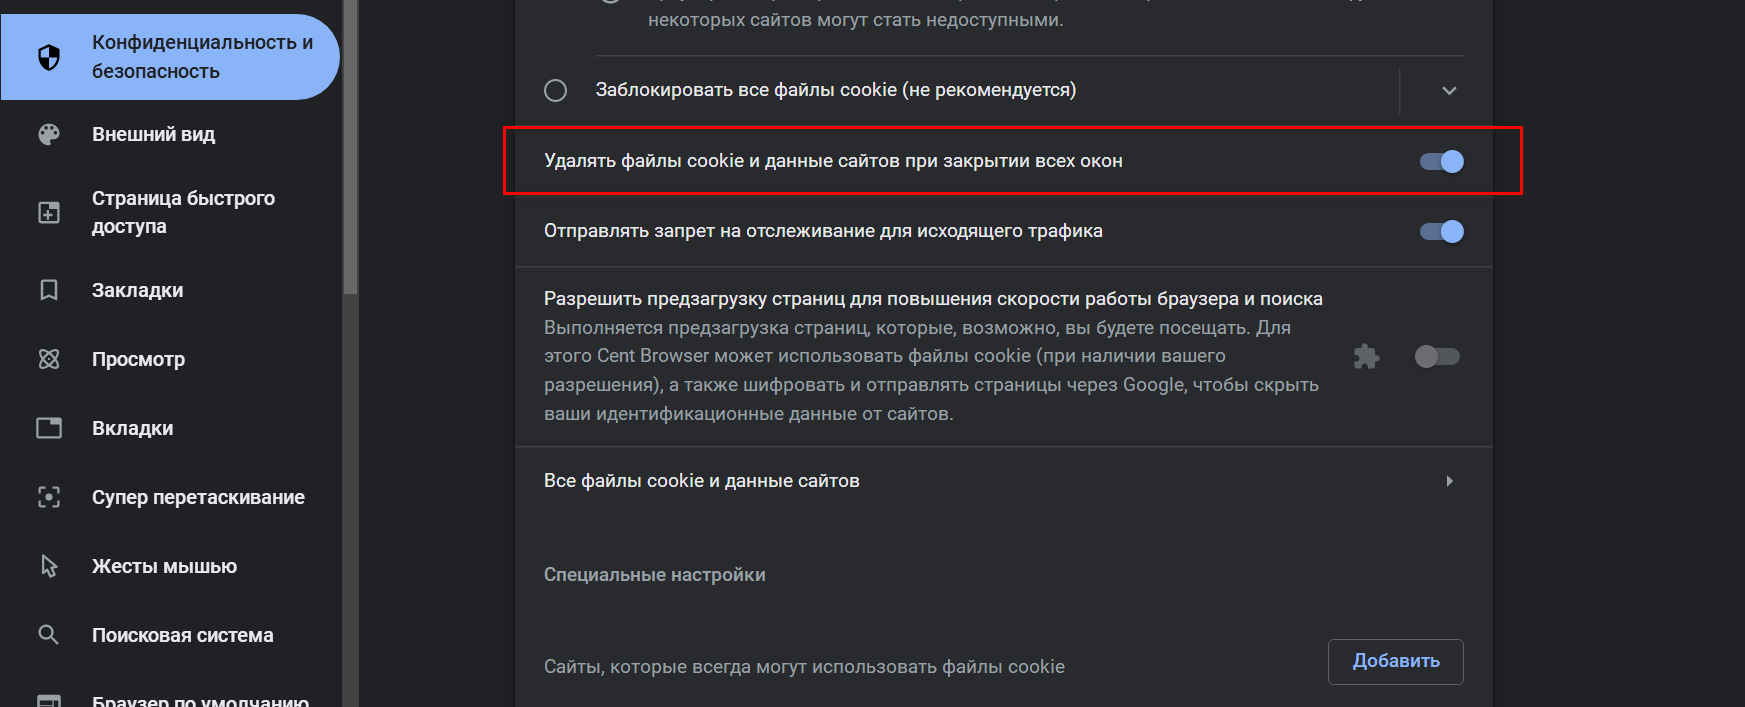
Task: Click the bookmark icon beside Закладки
Action: (49, 290)
